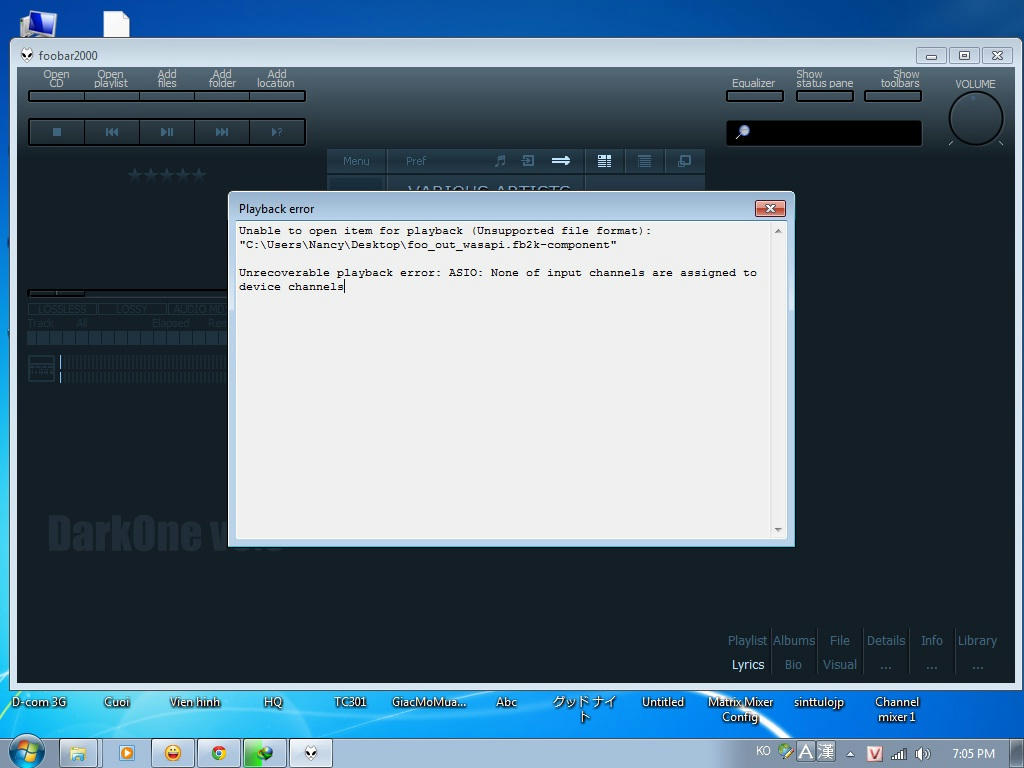The image size is (1024, 768).
Task: Switch to the Details tab
Action: (886, 641)
